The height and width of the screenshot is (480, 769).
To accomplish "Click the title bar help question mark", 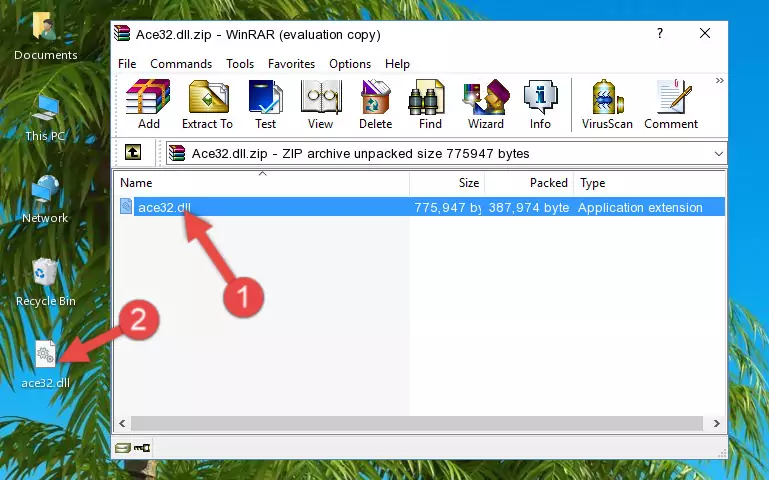I will [x=660, y=33].
